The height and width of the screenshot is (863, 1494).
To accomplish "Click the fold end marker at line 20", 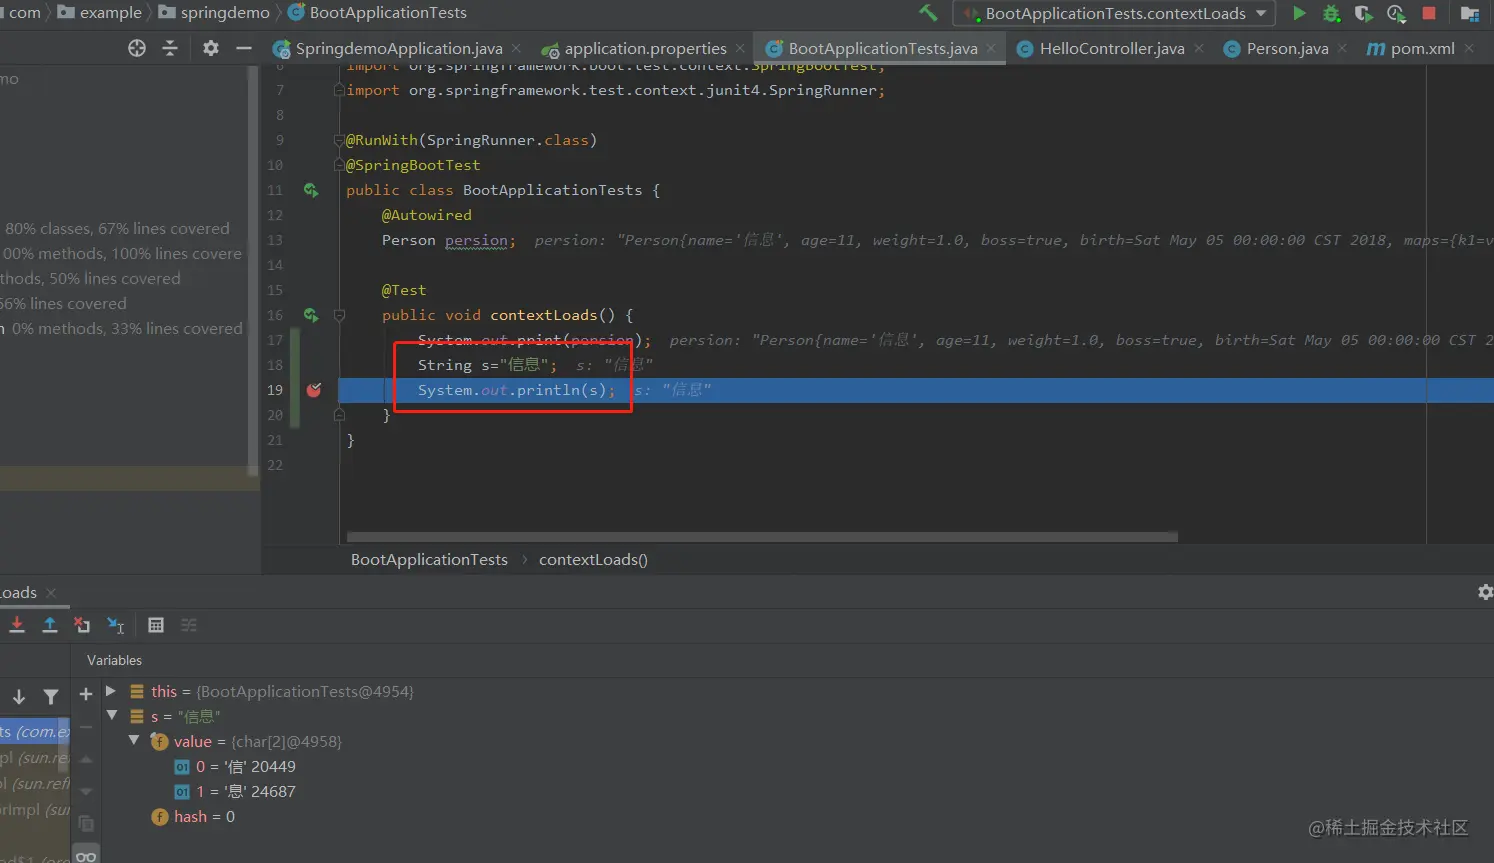I will 339,415.
